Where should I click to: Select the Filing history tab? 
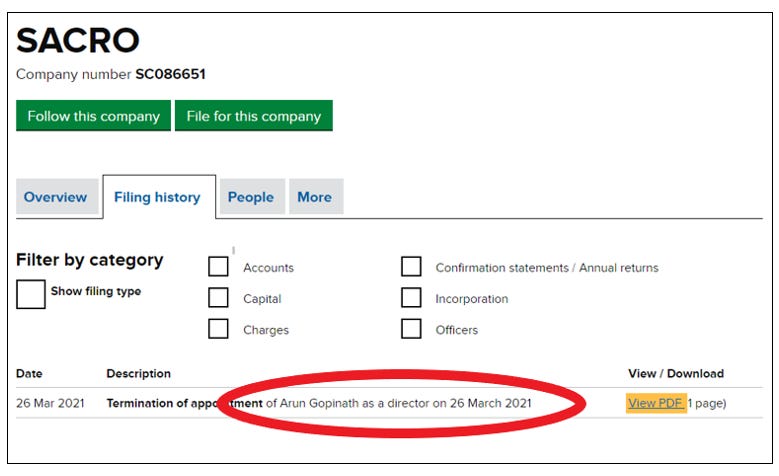pos(159,197)
